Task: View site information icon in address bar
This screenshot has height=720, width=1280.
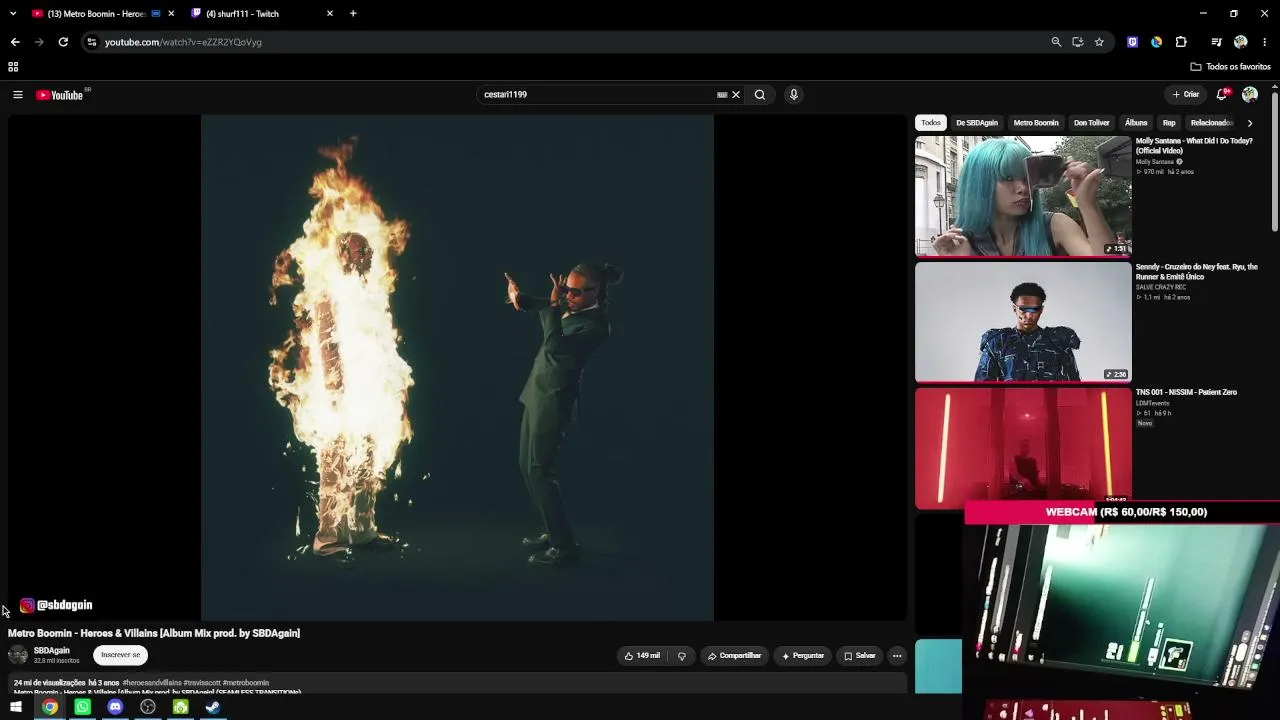Action: pyautogui.click(x=91, y=42)
